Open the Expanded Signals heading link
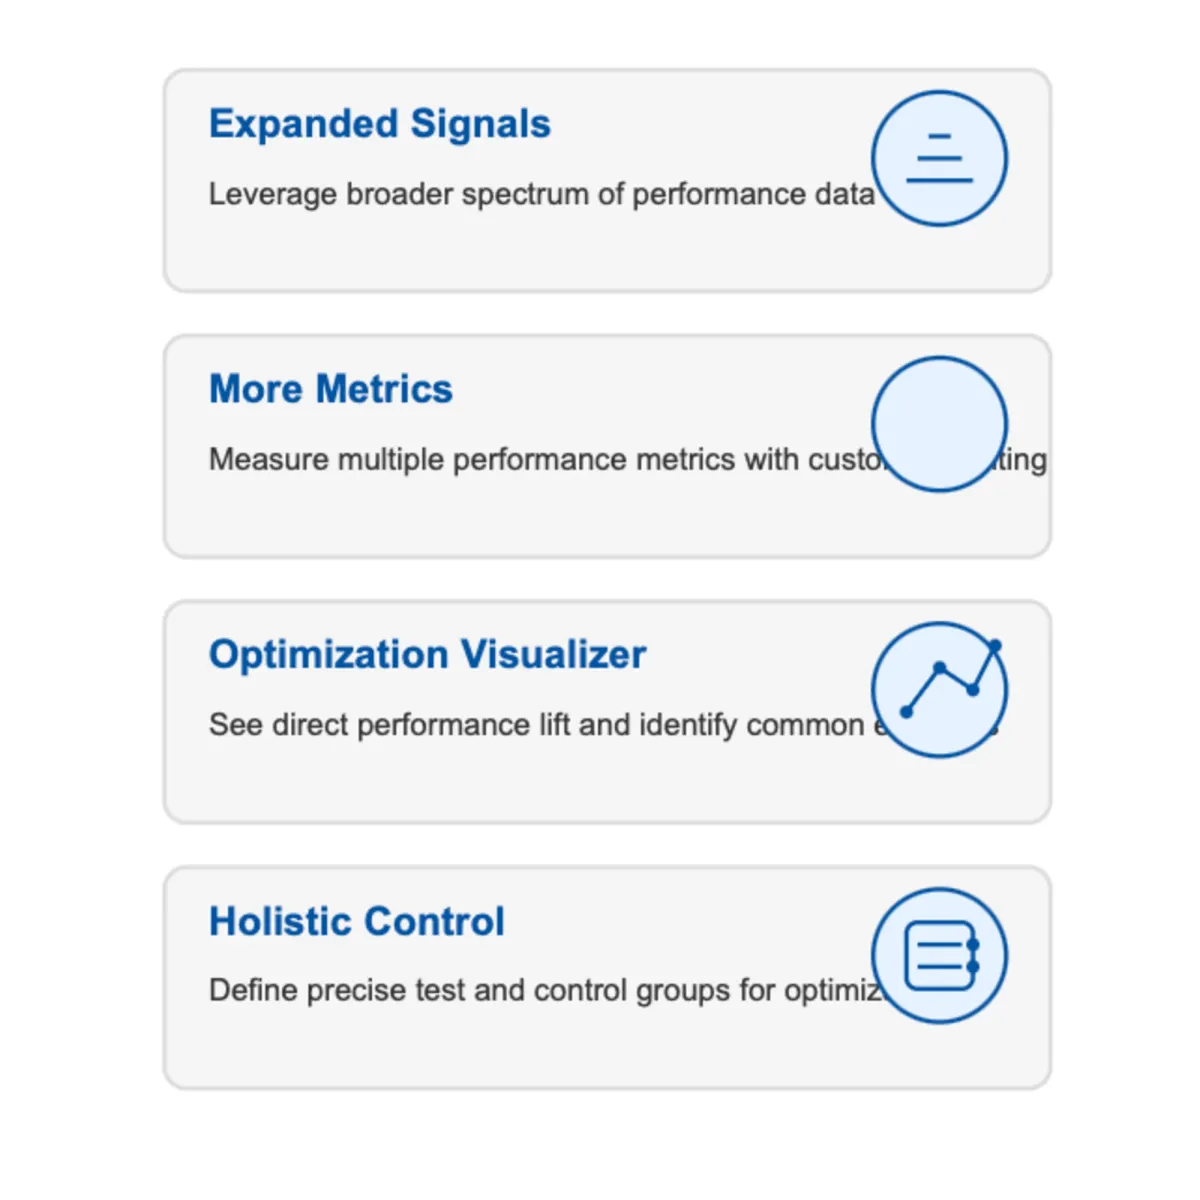Screen dimensions: 1200x1200 [x=379, y=124]
